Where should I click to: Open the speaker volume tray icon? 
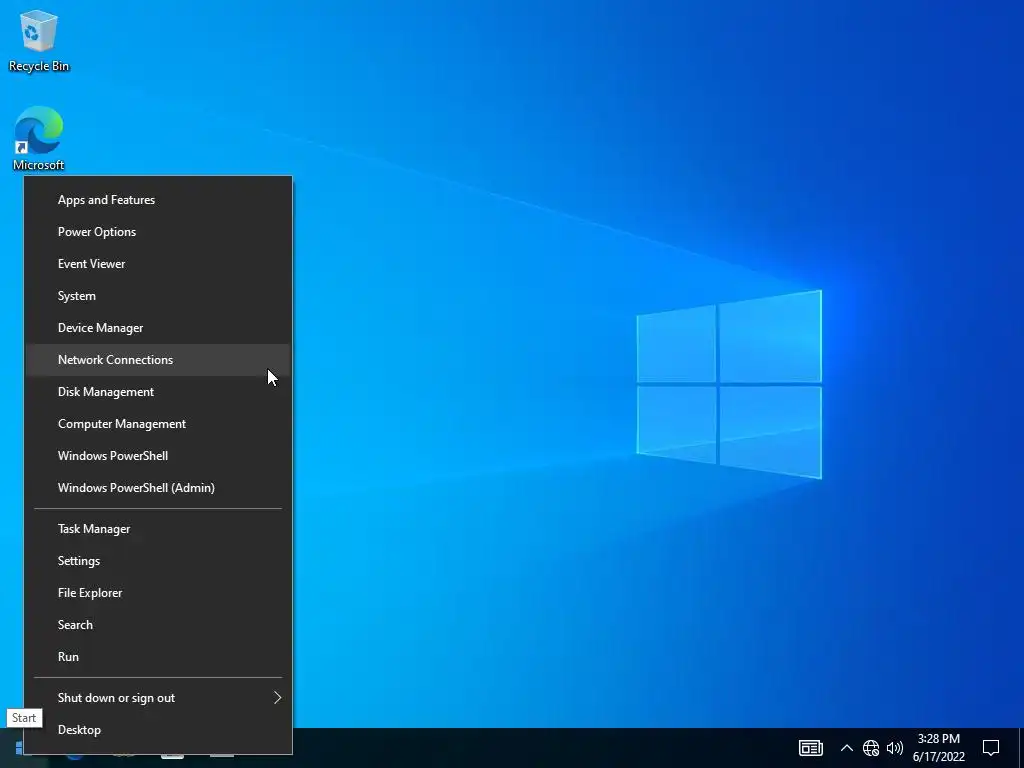pyautogui.click(x=895, y=748)
